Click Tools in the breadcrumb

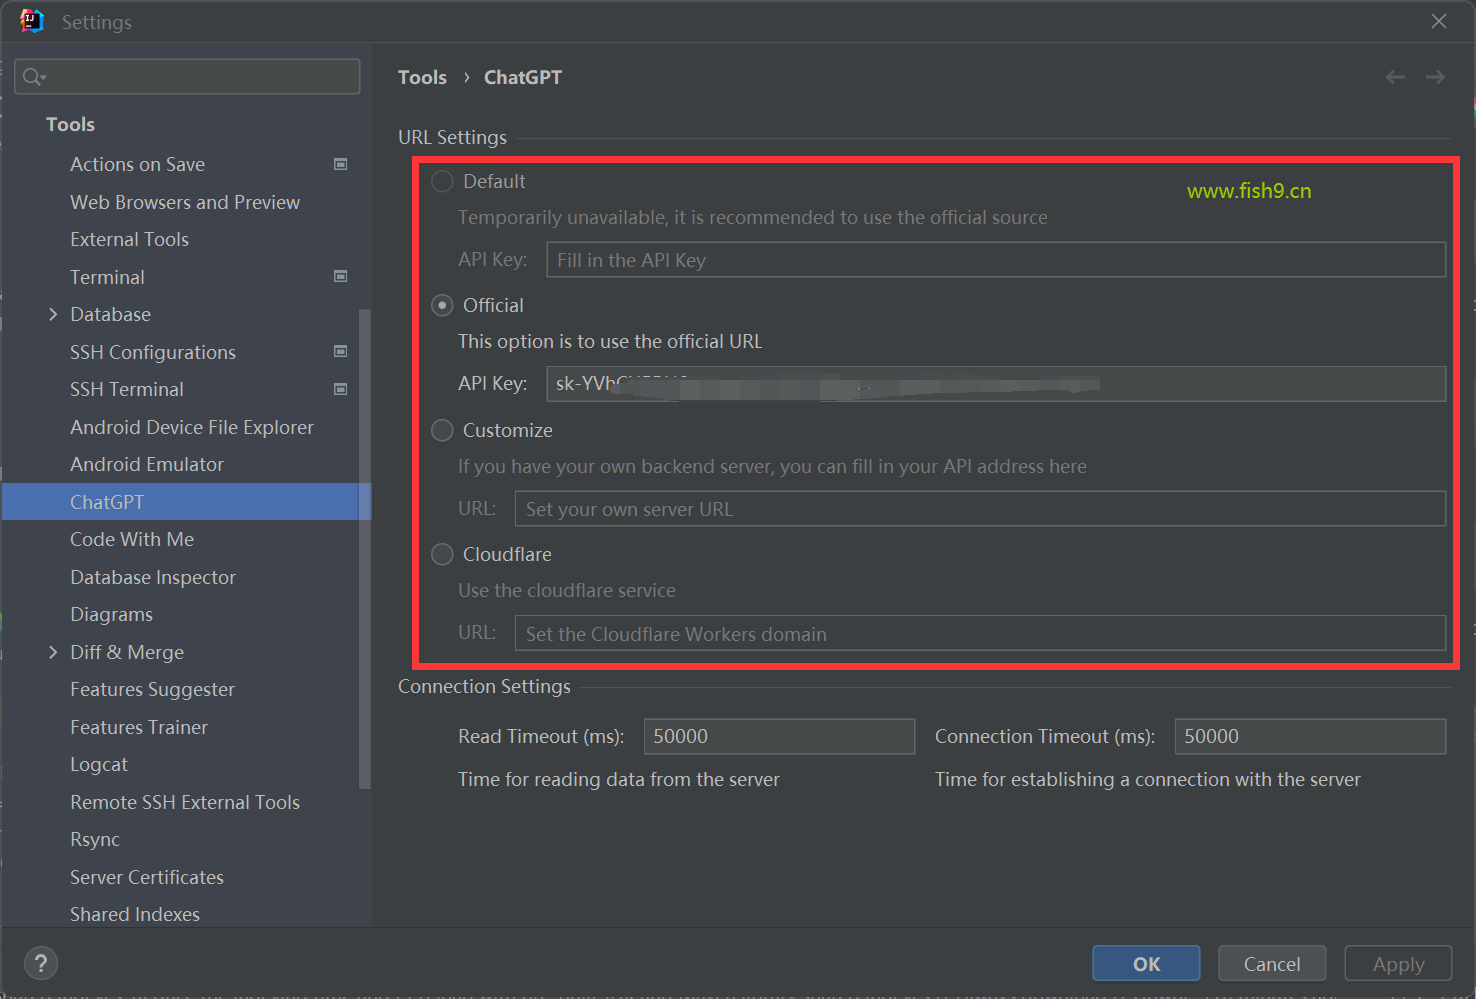422,77
